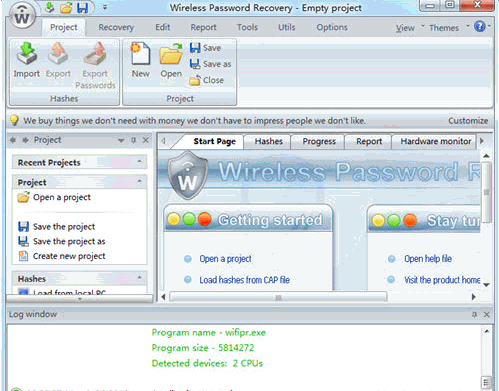
Task: Click the round W application menu button
Action: [22, 16]
